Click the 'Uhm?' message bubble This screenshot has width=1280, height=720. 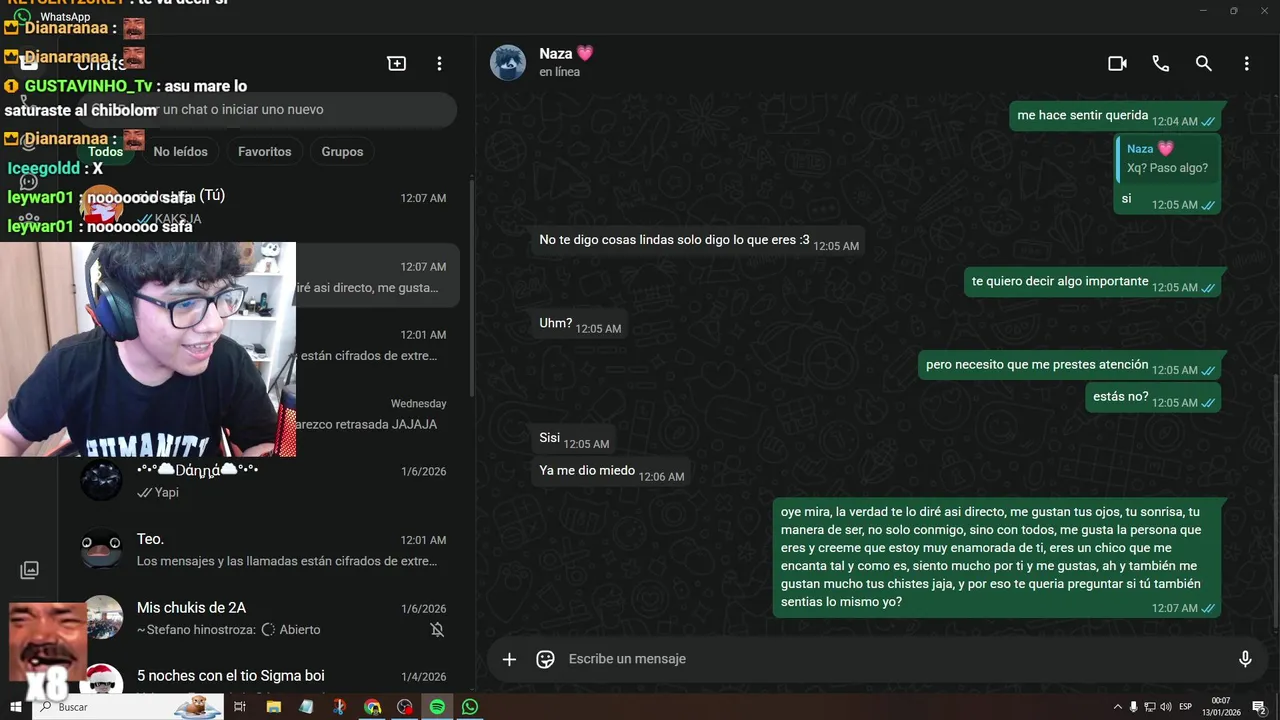coord(579,324)
